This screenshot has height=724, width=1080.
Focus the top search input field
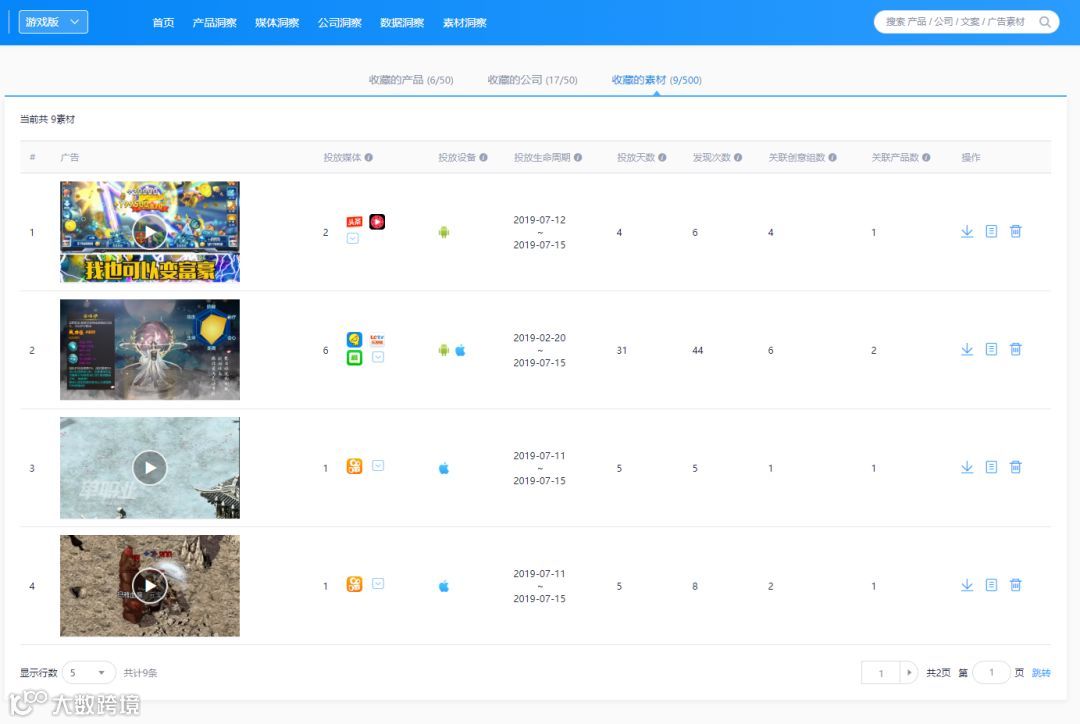pyautogui.click(x=955, y=22)
